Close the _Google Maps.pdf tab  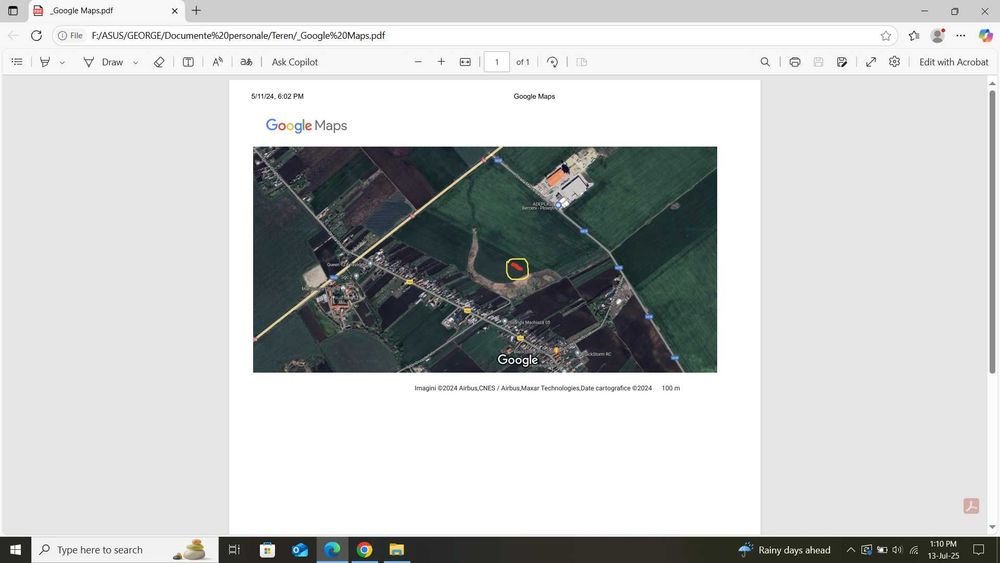pyautogui.click(x=175, y=11)
